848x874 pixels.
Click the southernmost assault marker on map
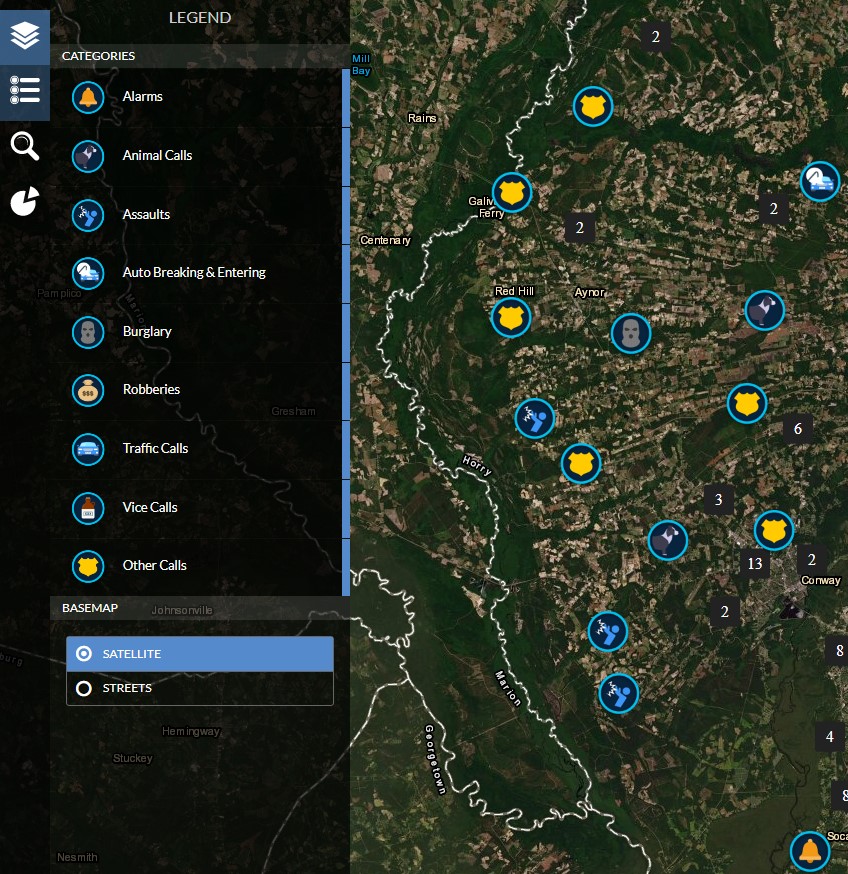pos(618,693)
